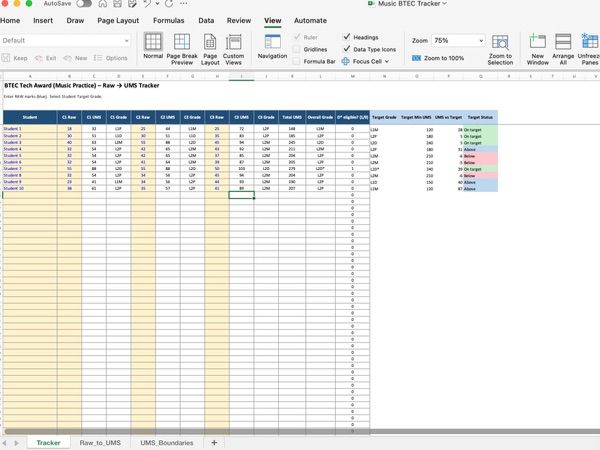Open the Review ribbon tab
The height and width of the screenshot is (450, 600).
coord(239,21)
